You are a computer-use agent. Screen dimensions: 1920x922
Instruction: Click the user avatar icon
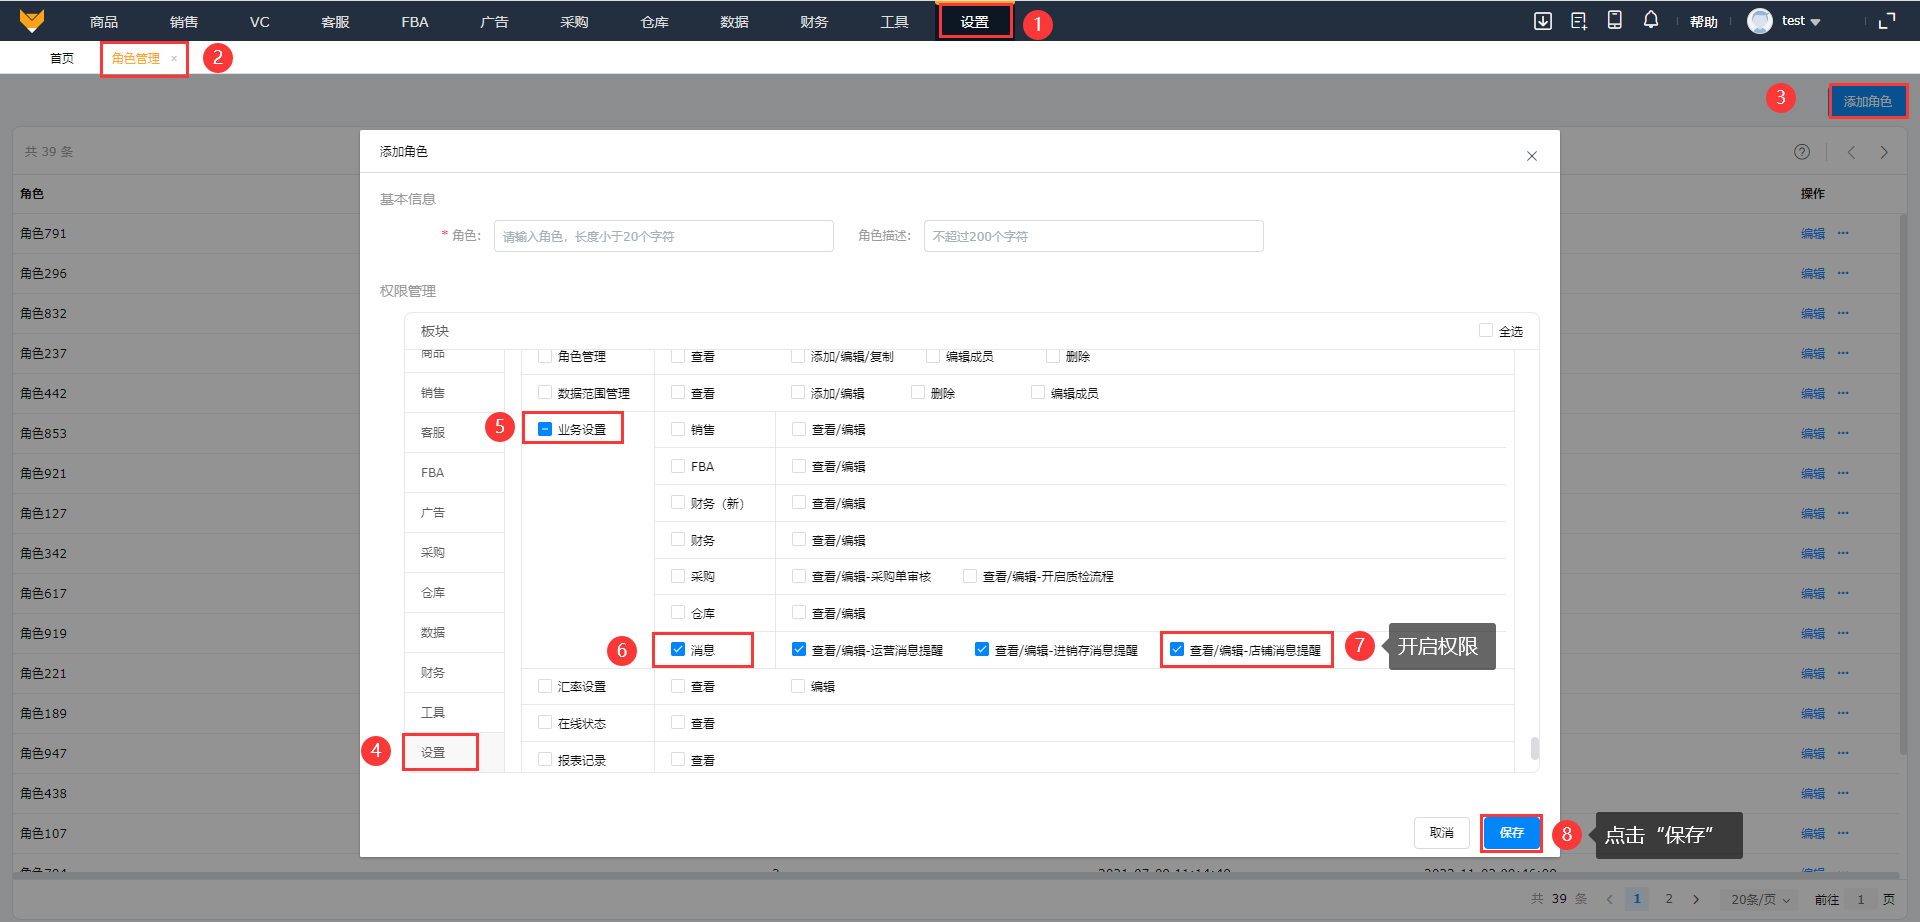click(1760, 21)
